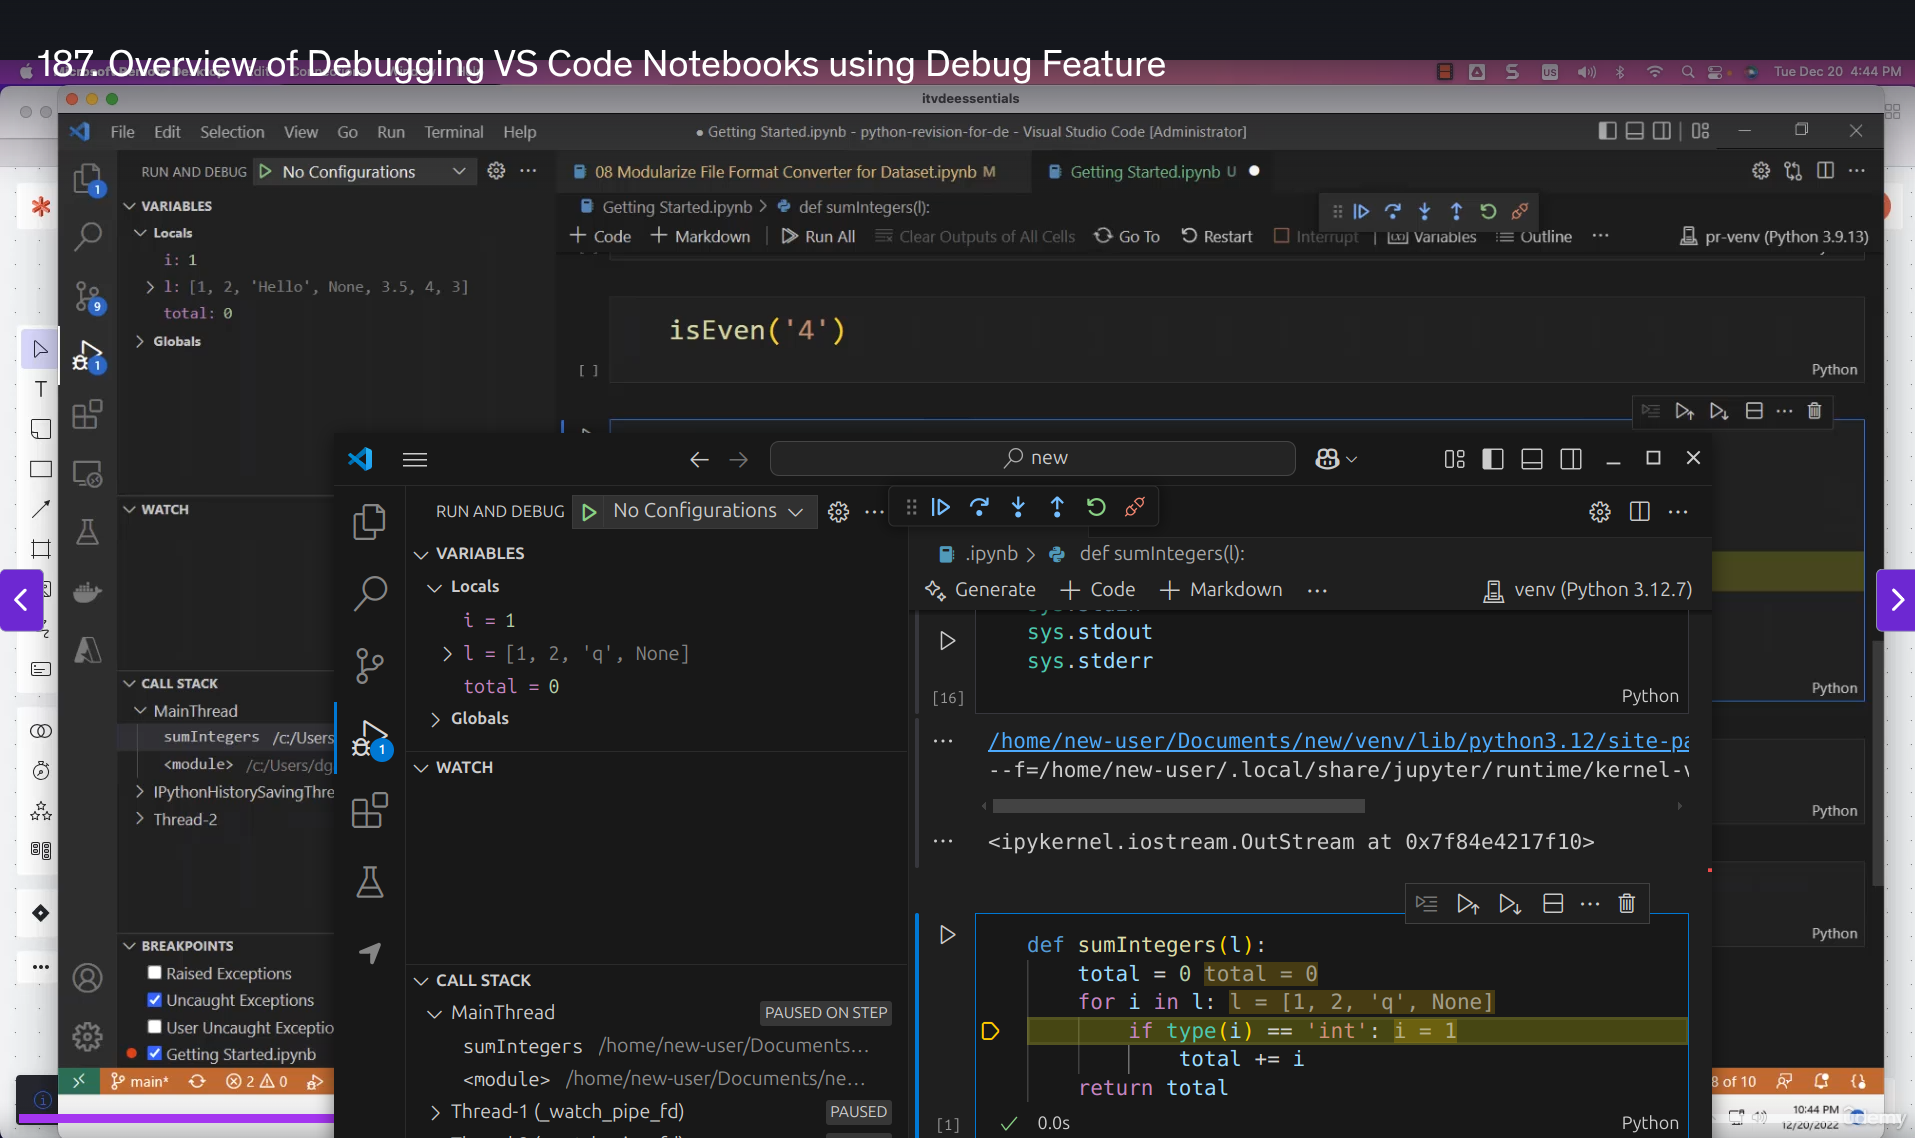Collapse WATCH section in front window
Image resolution: width=1915 pixels, height=1138 pixels.
pyautogui.click(x=421, y=768)
